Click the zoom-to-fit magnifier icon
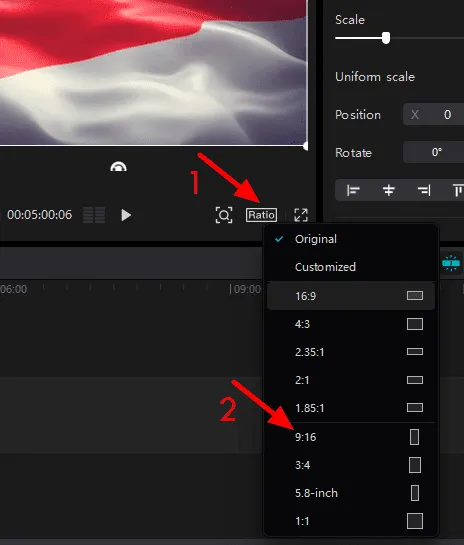 (224, 215)
